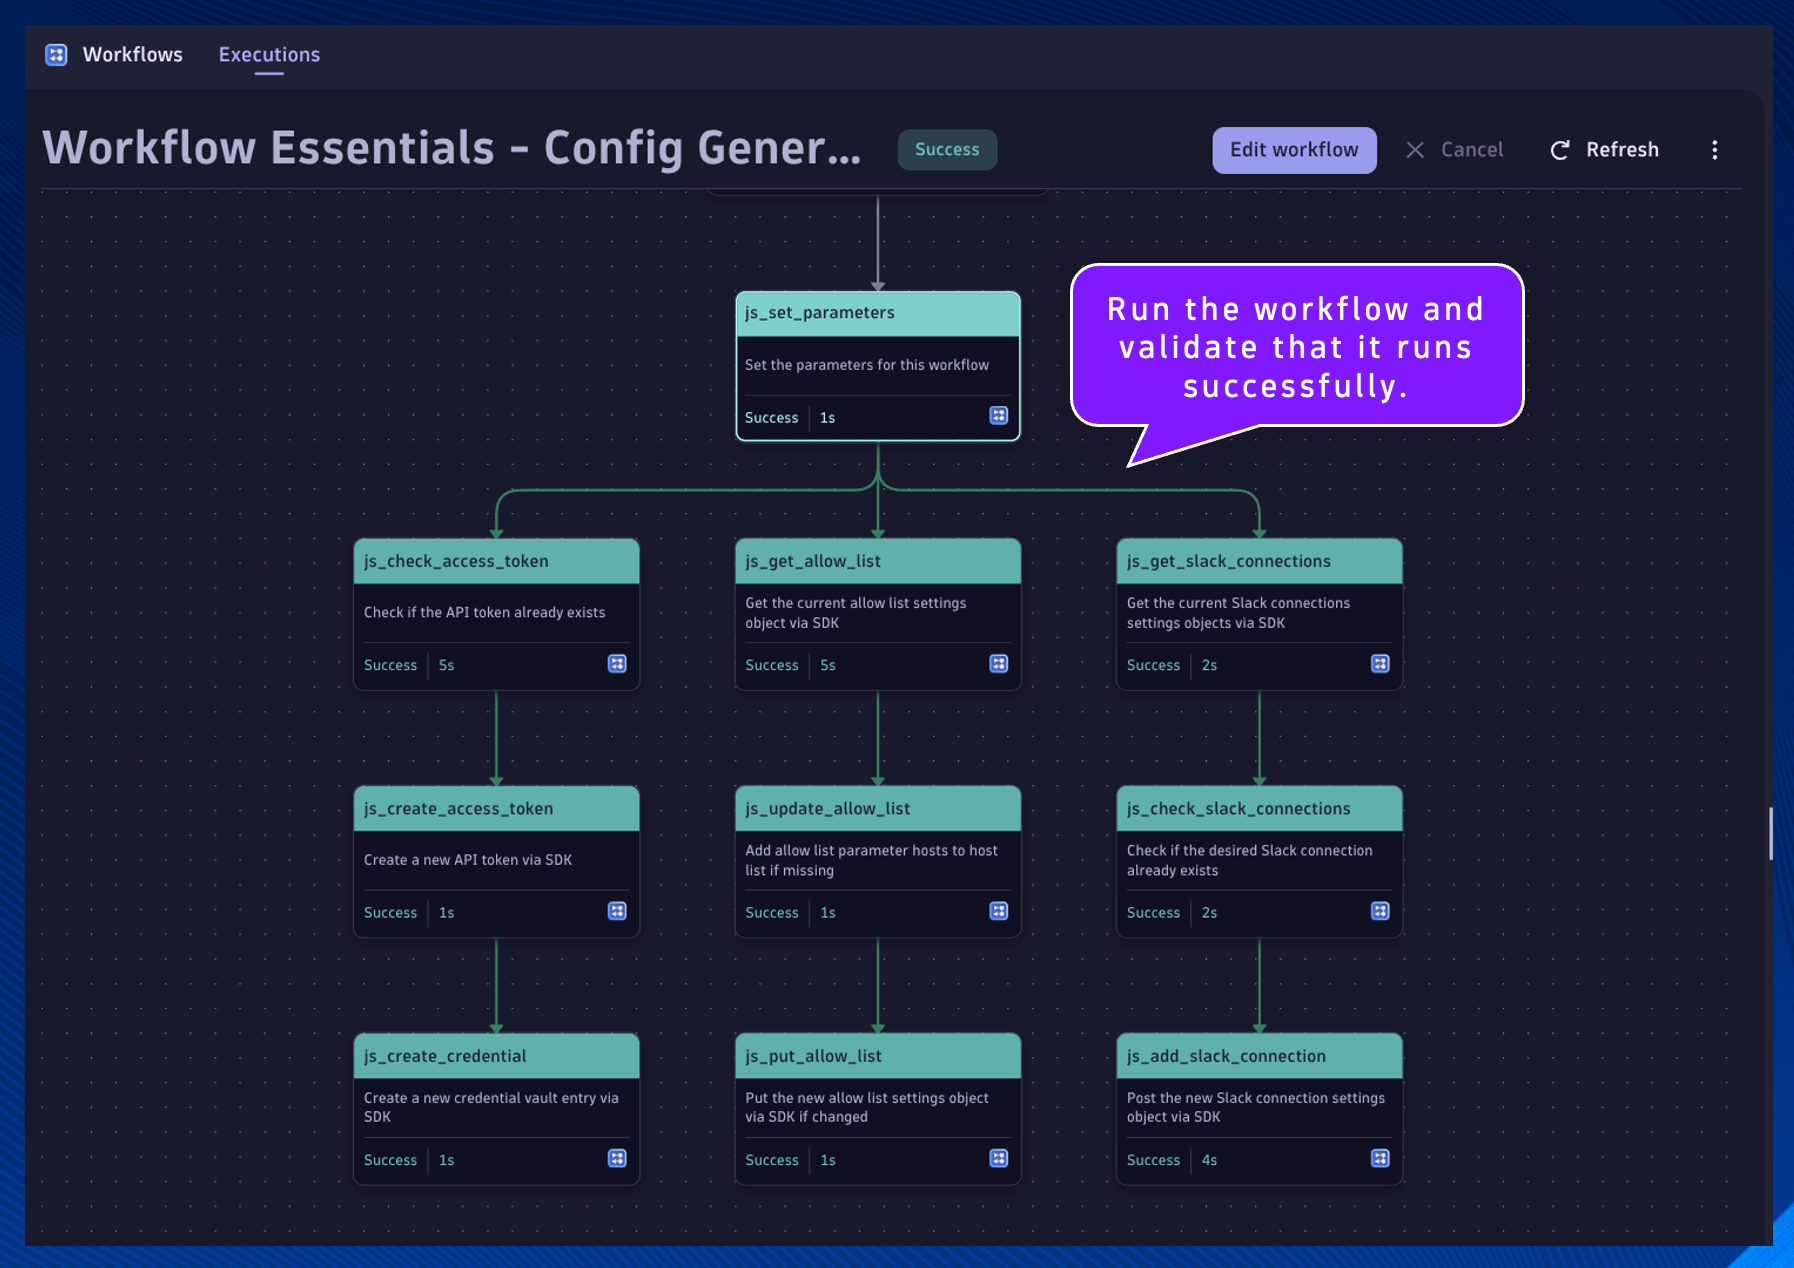Select the js_create_credential node title
Screen dimensions: 1794x1268
click(445, 1056)
